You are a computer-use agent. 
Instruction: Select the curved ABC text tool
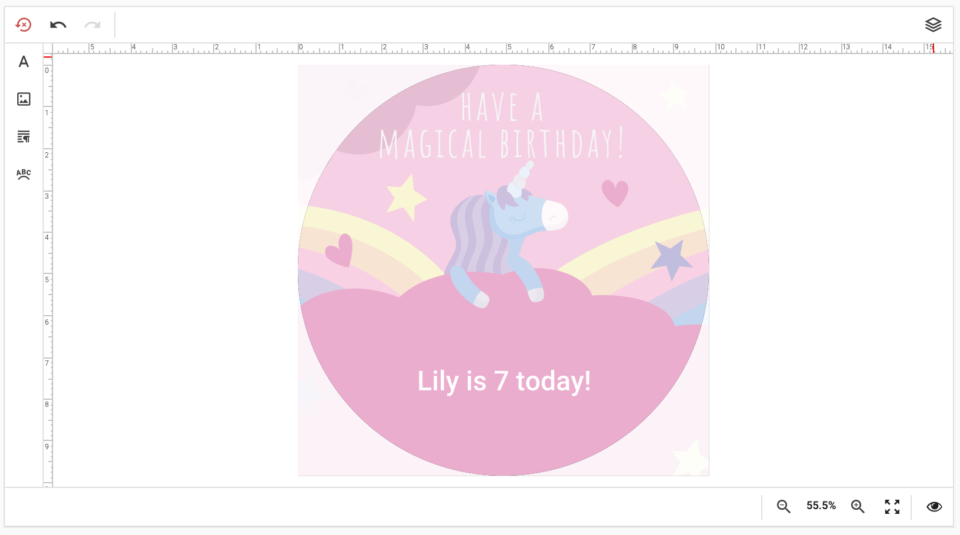[23, 174]
